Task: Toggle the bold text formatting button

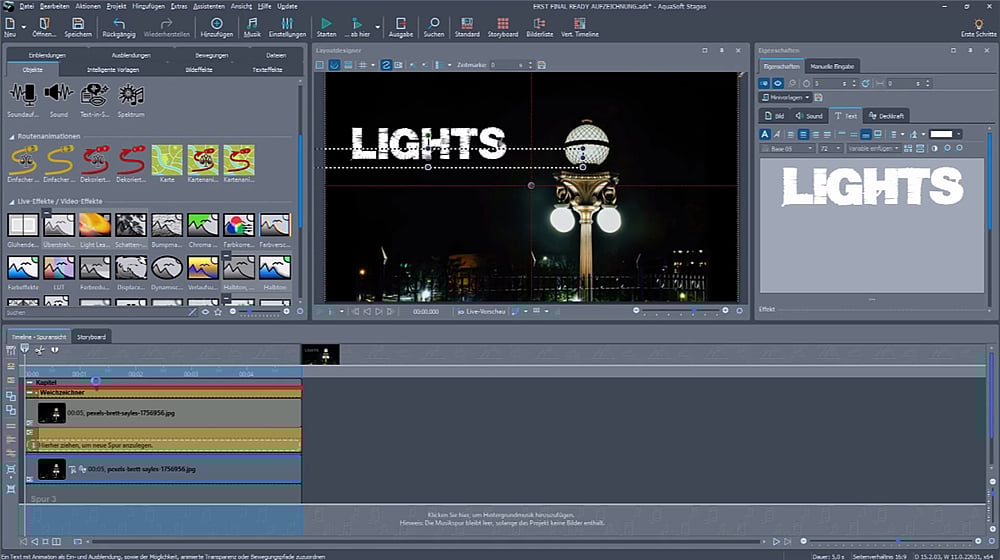Action: [766, 134]
